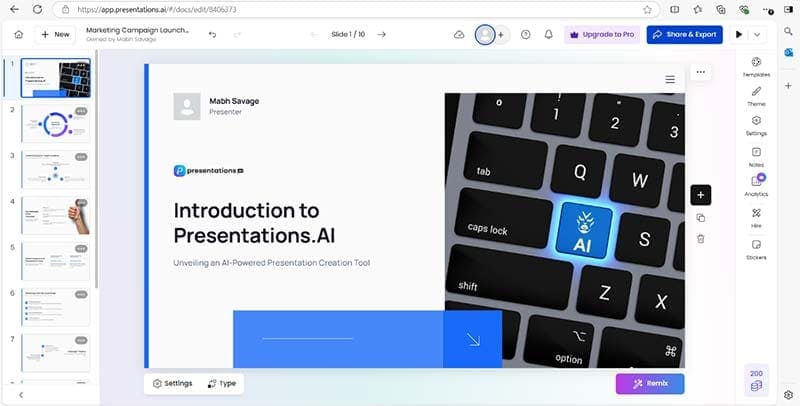Collapse the slide thumbnail panel
The image size is (800, 406).
coord(21,395)
